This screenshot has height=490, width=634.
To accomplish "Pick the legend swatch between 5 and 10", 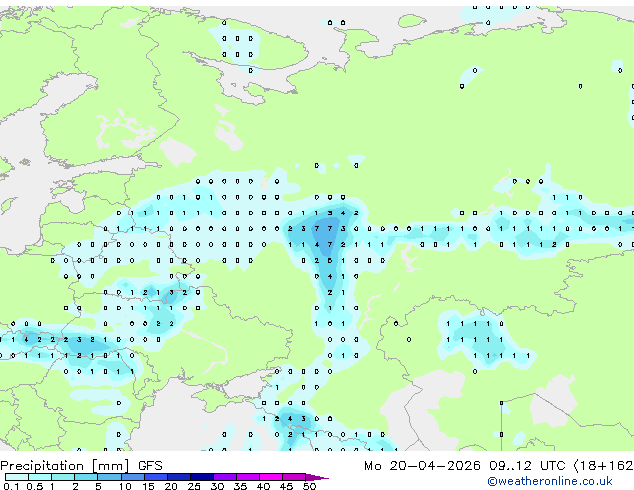I will pos(109,477).
